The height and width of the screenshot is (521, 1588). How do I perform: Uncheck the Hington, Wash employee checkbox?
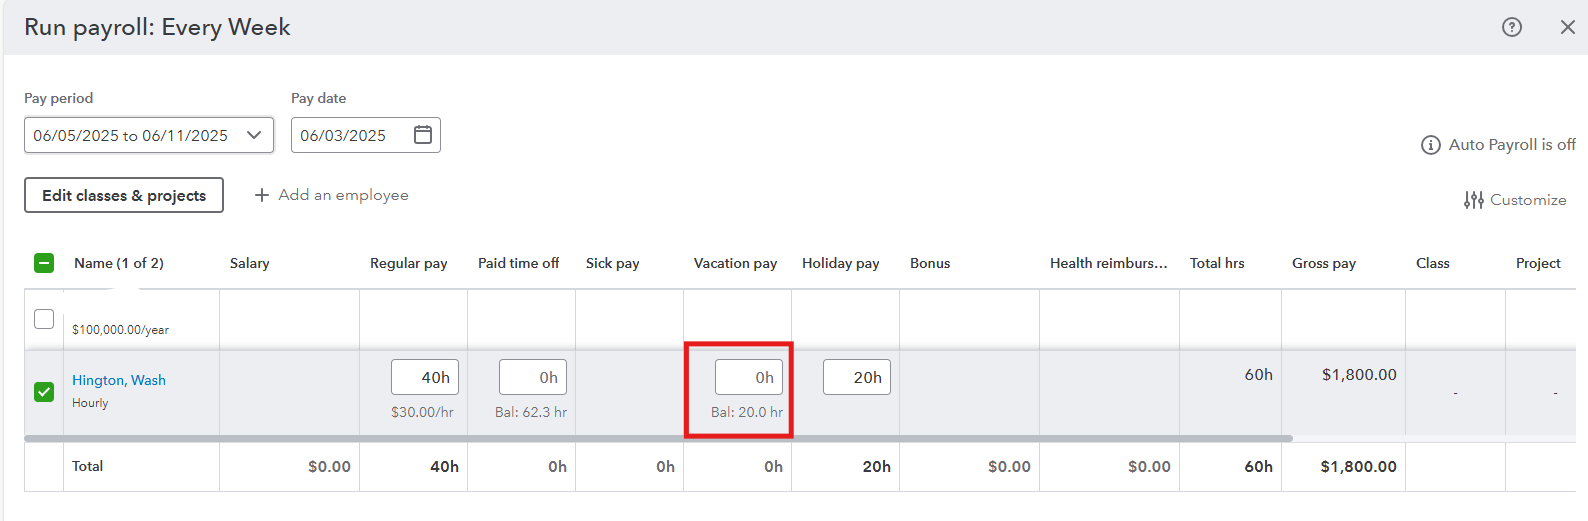(x=44, y=391)
